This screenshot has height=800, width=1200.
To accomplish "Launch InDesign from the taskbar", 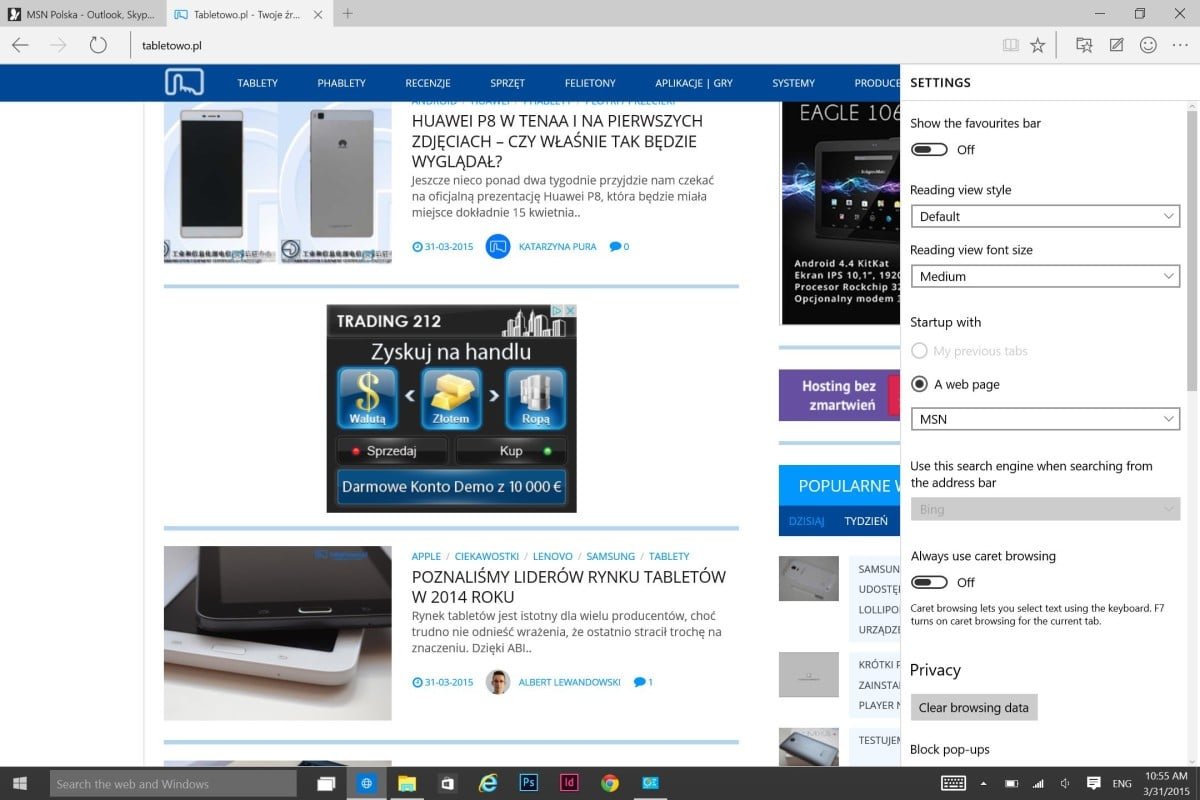I will (x=570, y=783).
